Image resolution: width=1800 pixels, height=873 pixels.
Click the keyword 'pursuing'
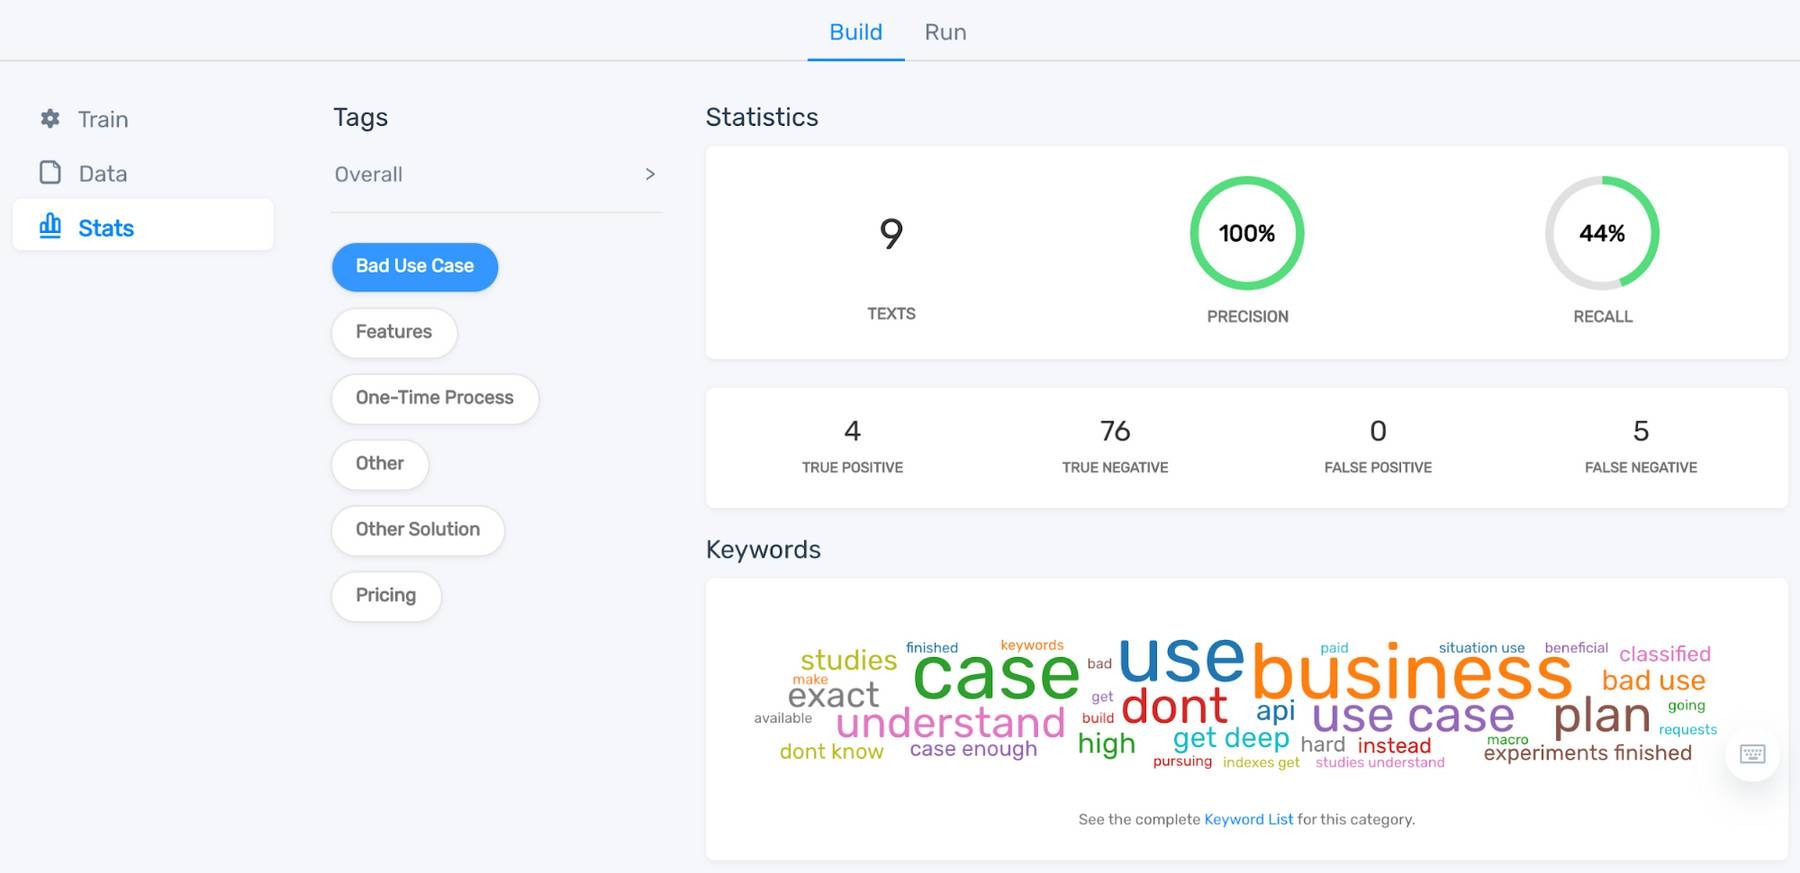1182,762
